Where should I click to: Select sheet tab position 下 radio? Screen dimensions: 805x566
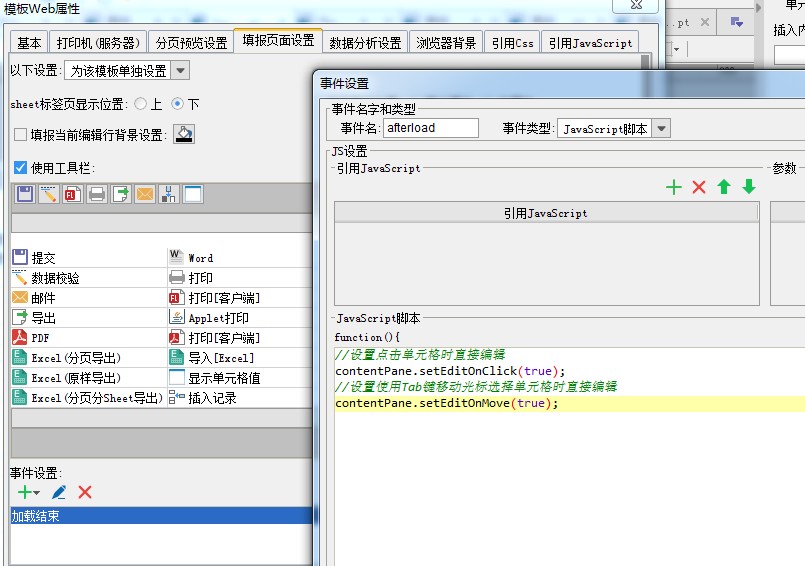pyautogui.click(x=177, y=104)
